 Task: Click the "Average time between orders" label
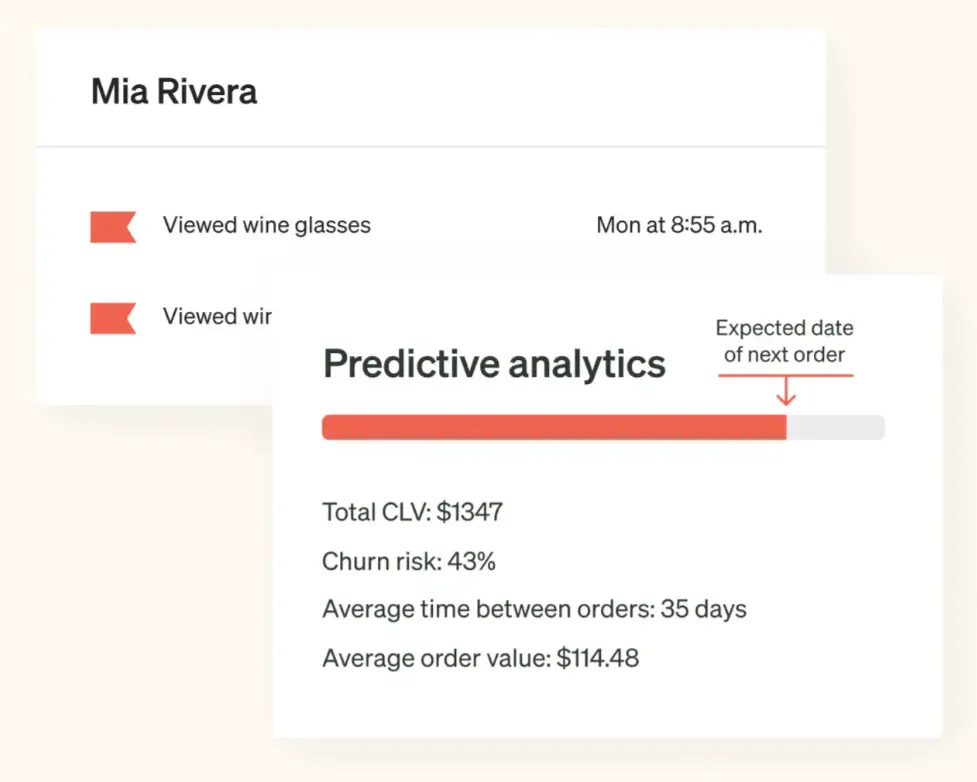[x=487, y=610]
